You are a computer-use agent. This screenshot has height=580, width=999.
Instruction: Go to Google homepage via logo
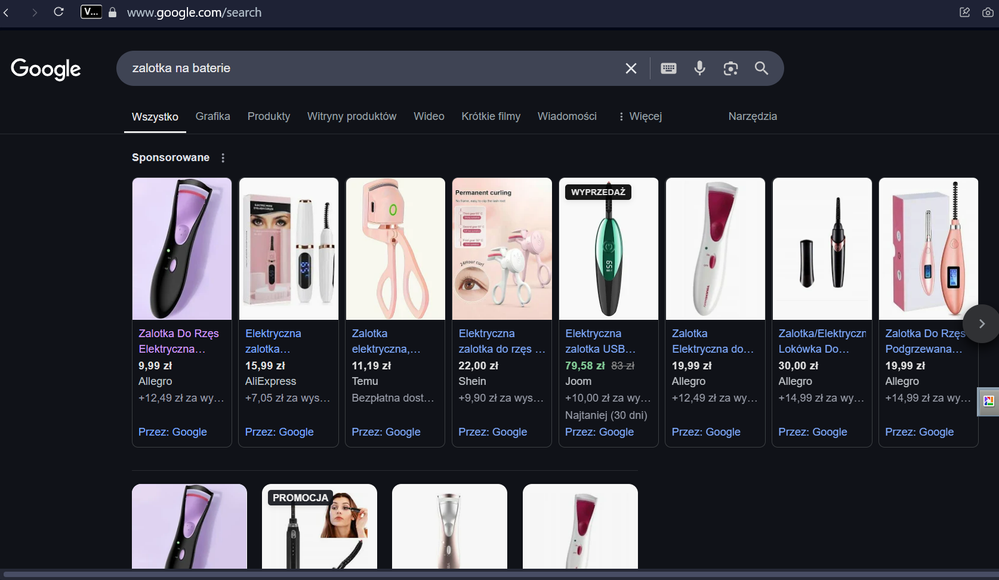pyautogui.click(x=46, y=69)
